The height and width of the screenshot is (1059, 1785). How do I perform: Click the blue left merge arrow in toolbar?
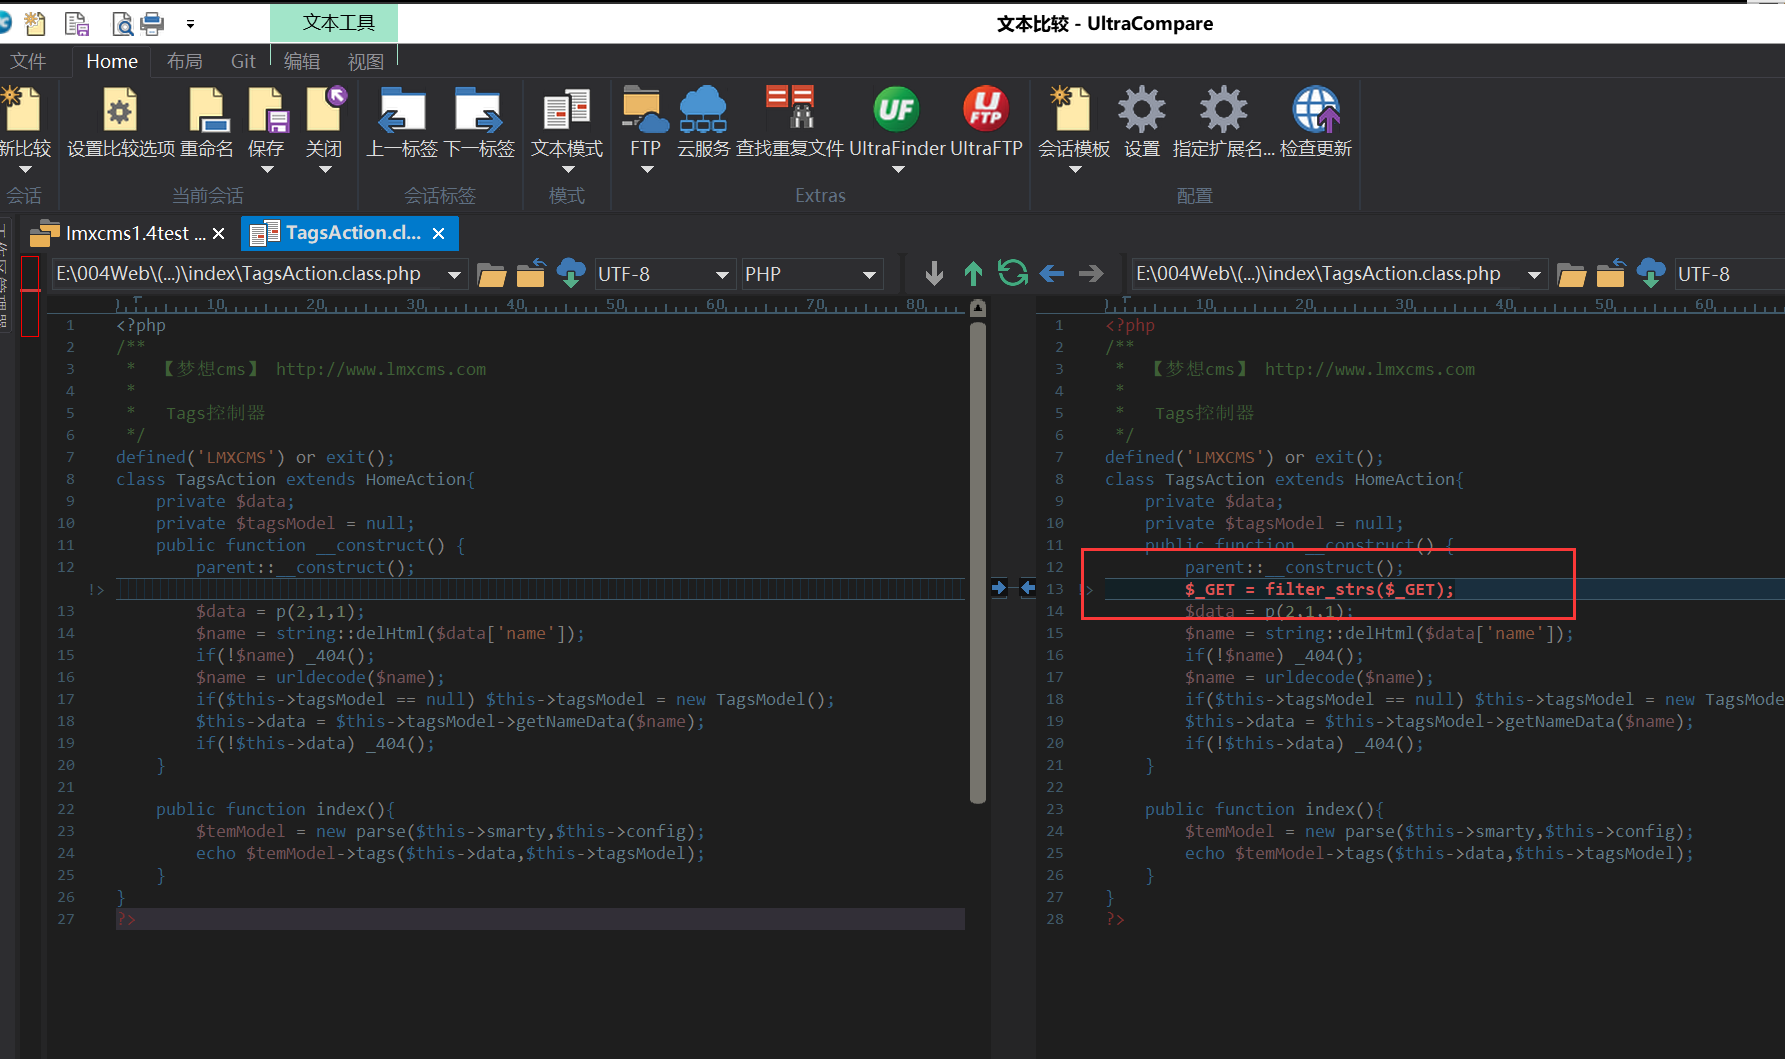click(1051, 273)
